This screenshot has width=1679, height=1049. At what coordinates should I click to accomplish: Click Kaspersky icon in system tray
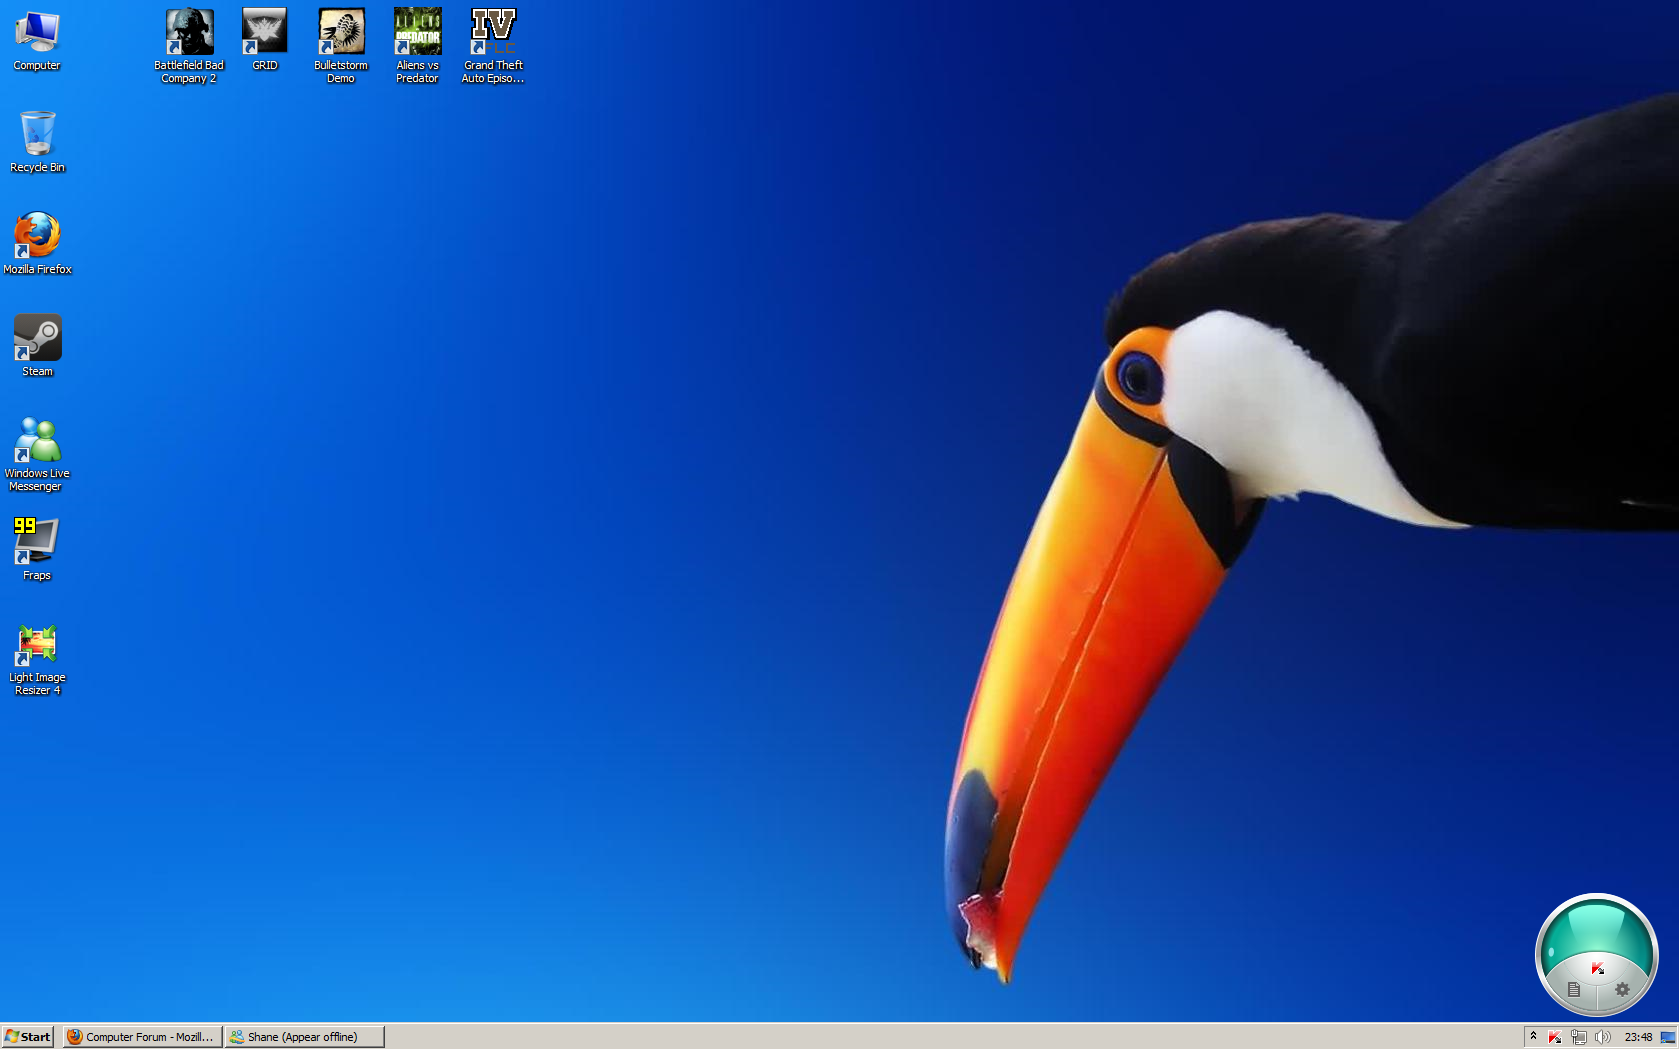pyautogui.click(x=1555, y=1037)
